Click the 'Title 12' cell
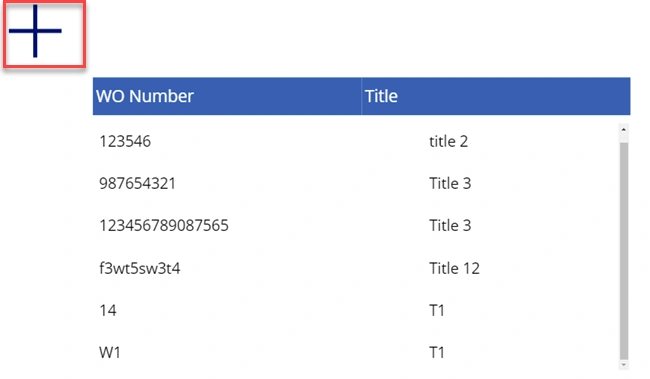This screenshot has width=650, height=379. 454,268
